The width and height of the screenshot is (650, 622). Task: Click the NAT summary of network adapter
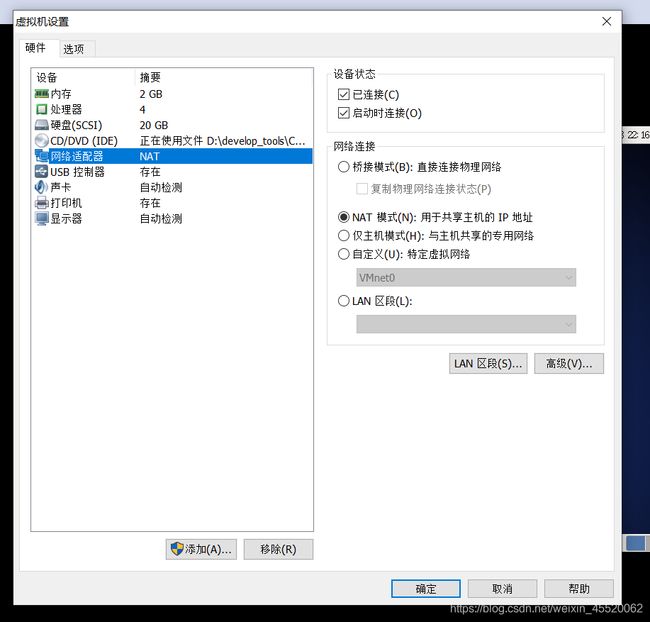pyautogui.click(x=150, y=156)
